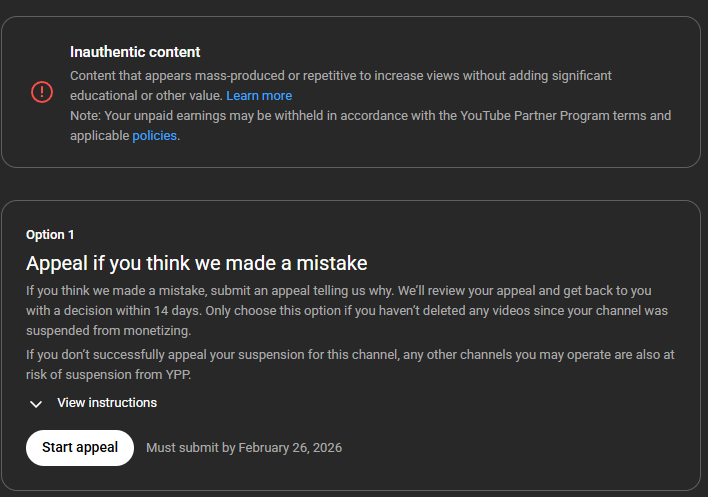Click paragraph about other channels at risk of suspension

(350, 365)
